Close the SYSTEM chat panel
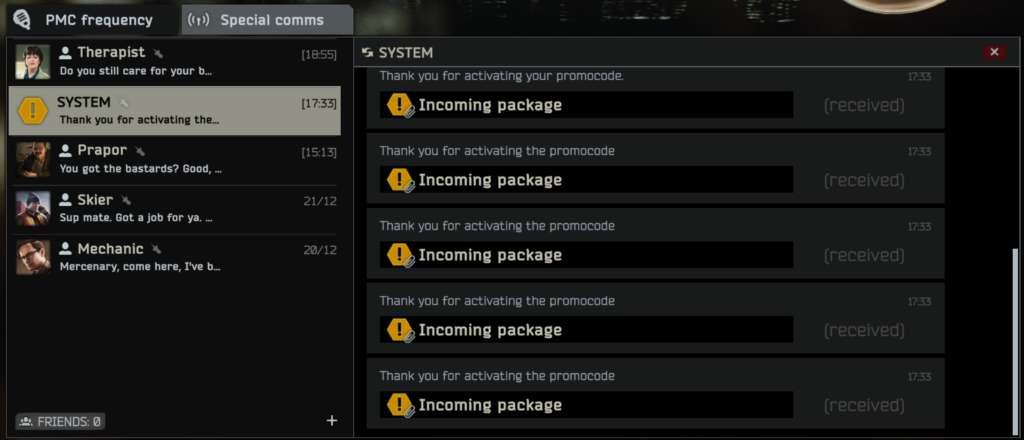1024x440 pixels. 993,52
